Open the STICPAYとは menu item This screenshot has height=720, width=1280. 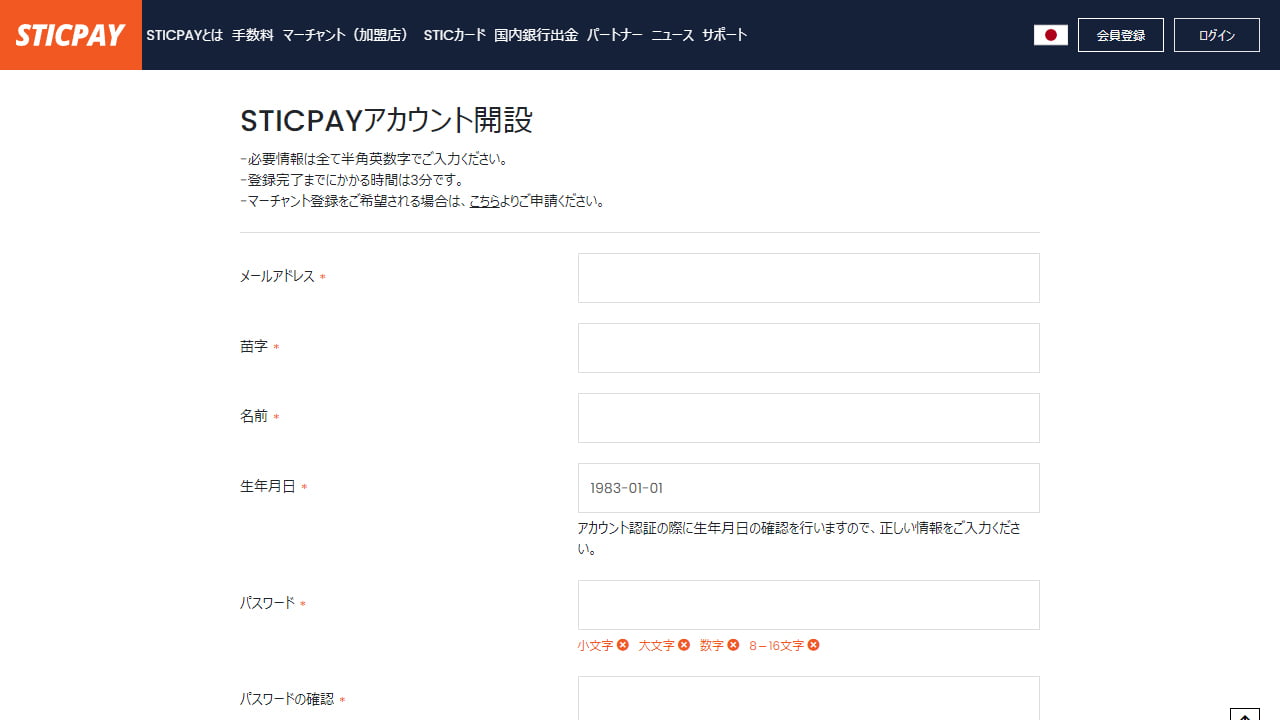(x=184, y=35)
